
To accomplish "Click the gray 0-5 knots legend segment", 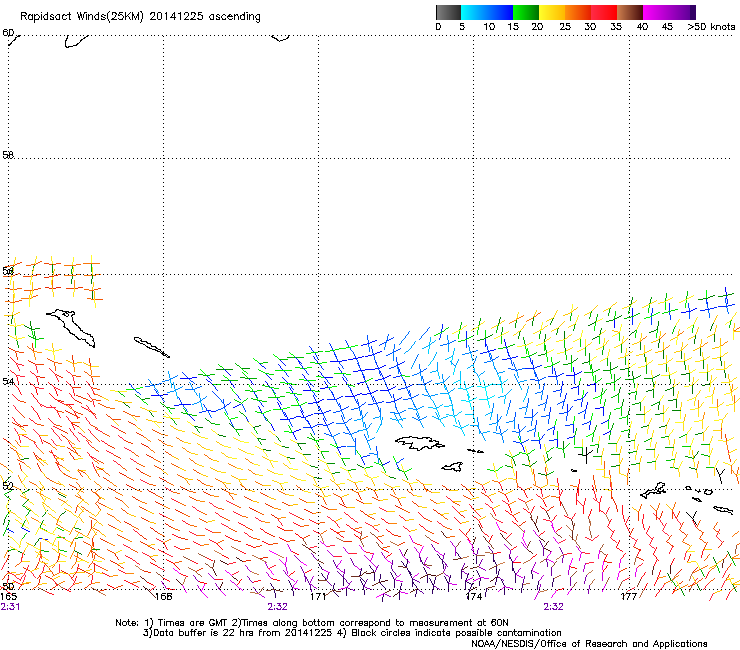I will 448,12.
